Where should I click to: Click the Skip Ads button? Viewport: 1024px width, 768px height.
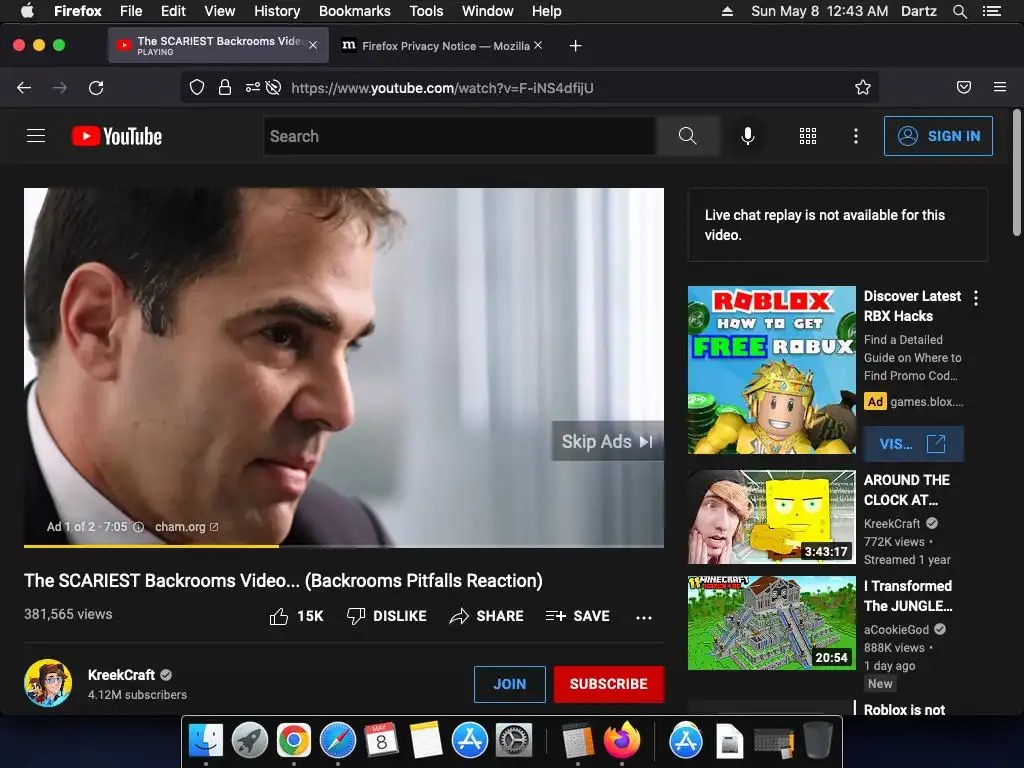tap(607, 441)
